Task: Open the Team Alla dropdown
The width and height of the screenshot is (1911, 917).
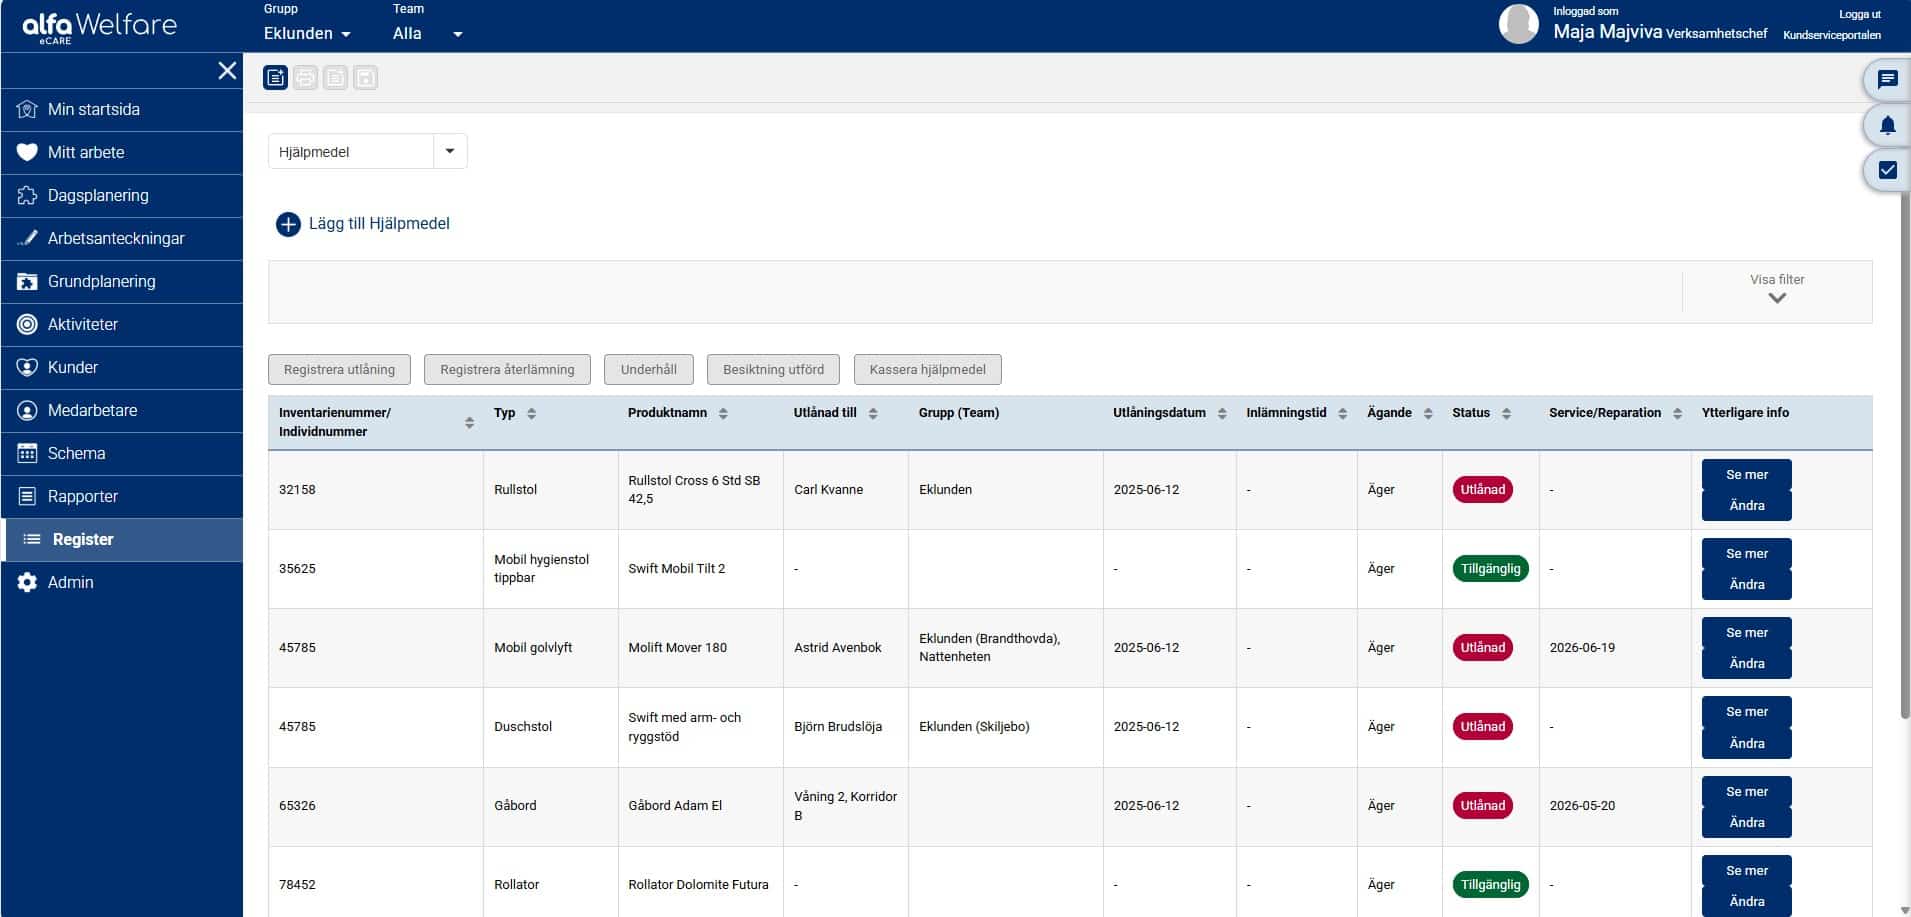Action: (x=427, y=34)
